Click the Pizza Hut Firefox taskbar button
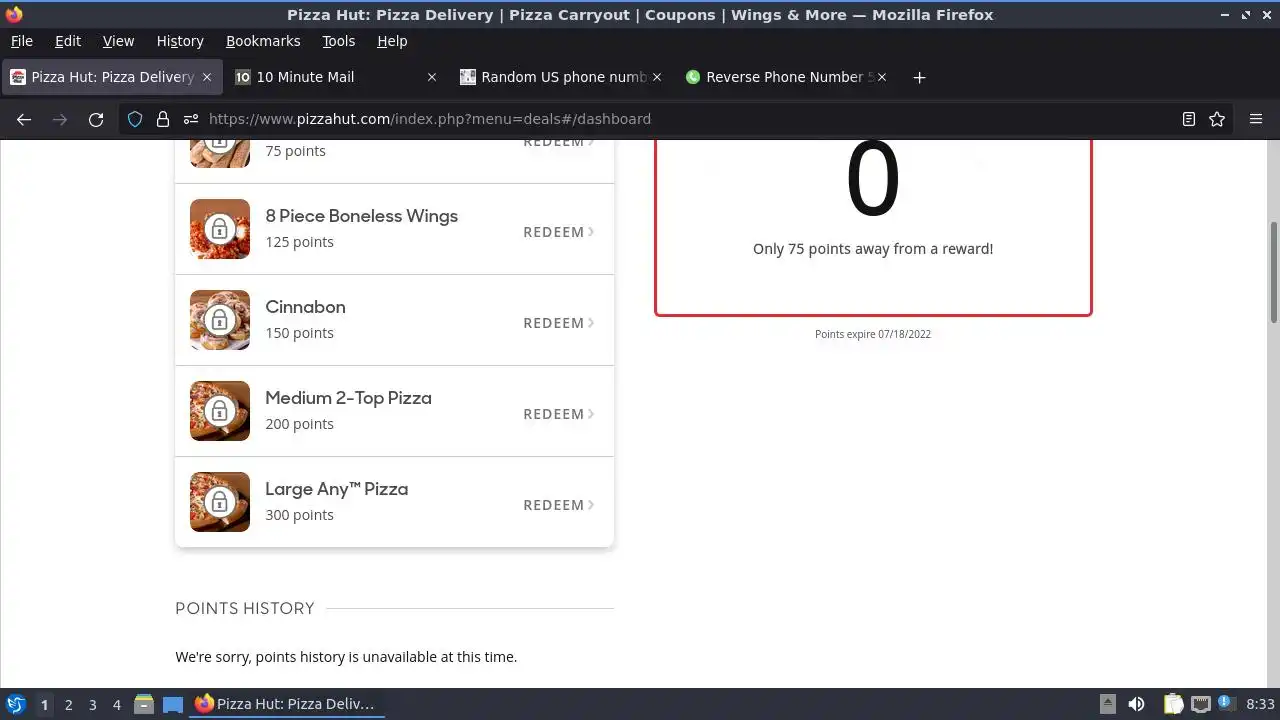1280x720 pixels. pyautogui.click(x=285, y=704)
